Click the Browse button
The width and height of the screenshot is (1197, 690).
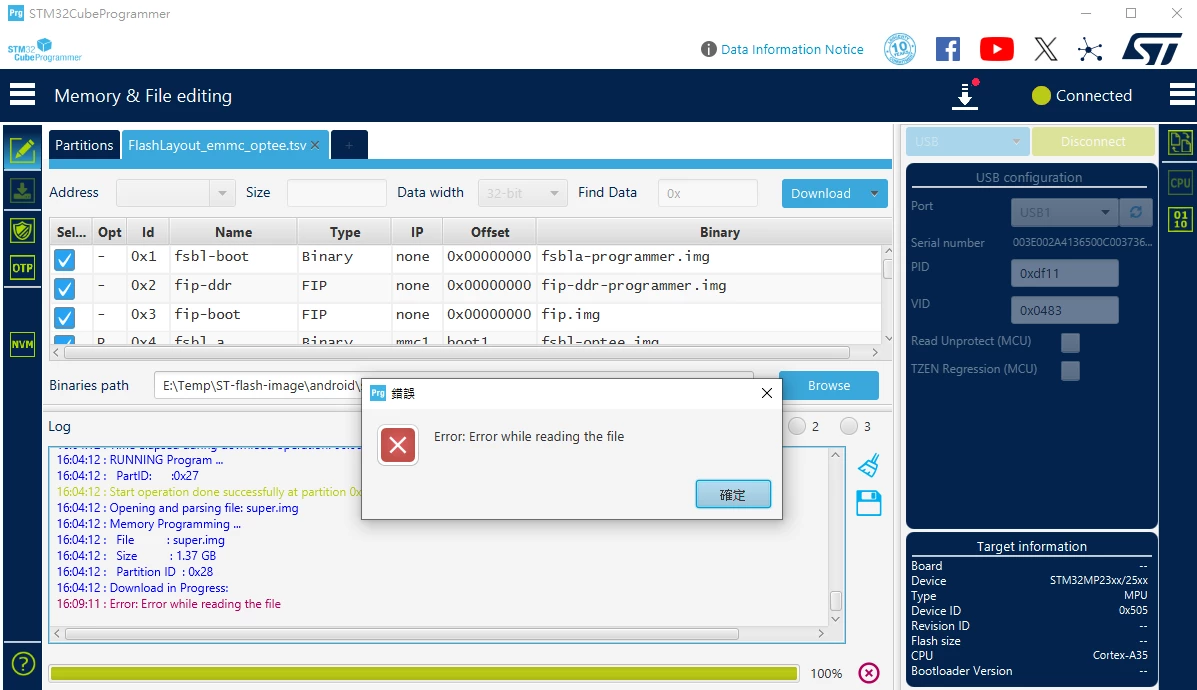point(829,385)
